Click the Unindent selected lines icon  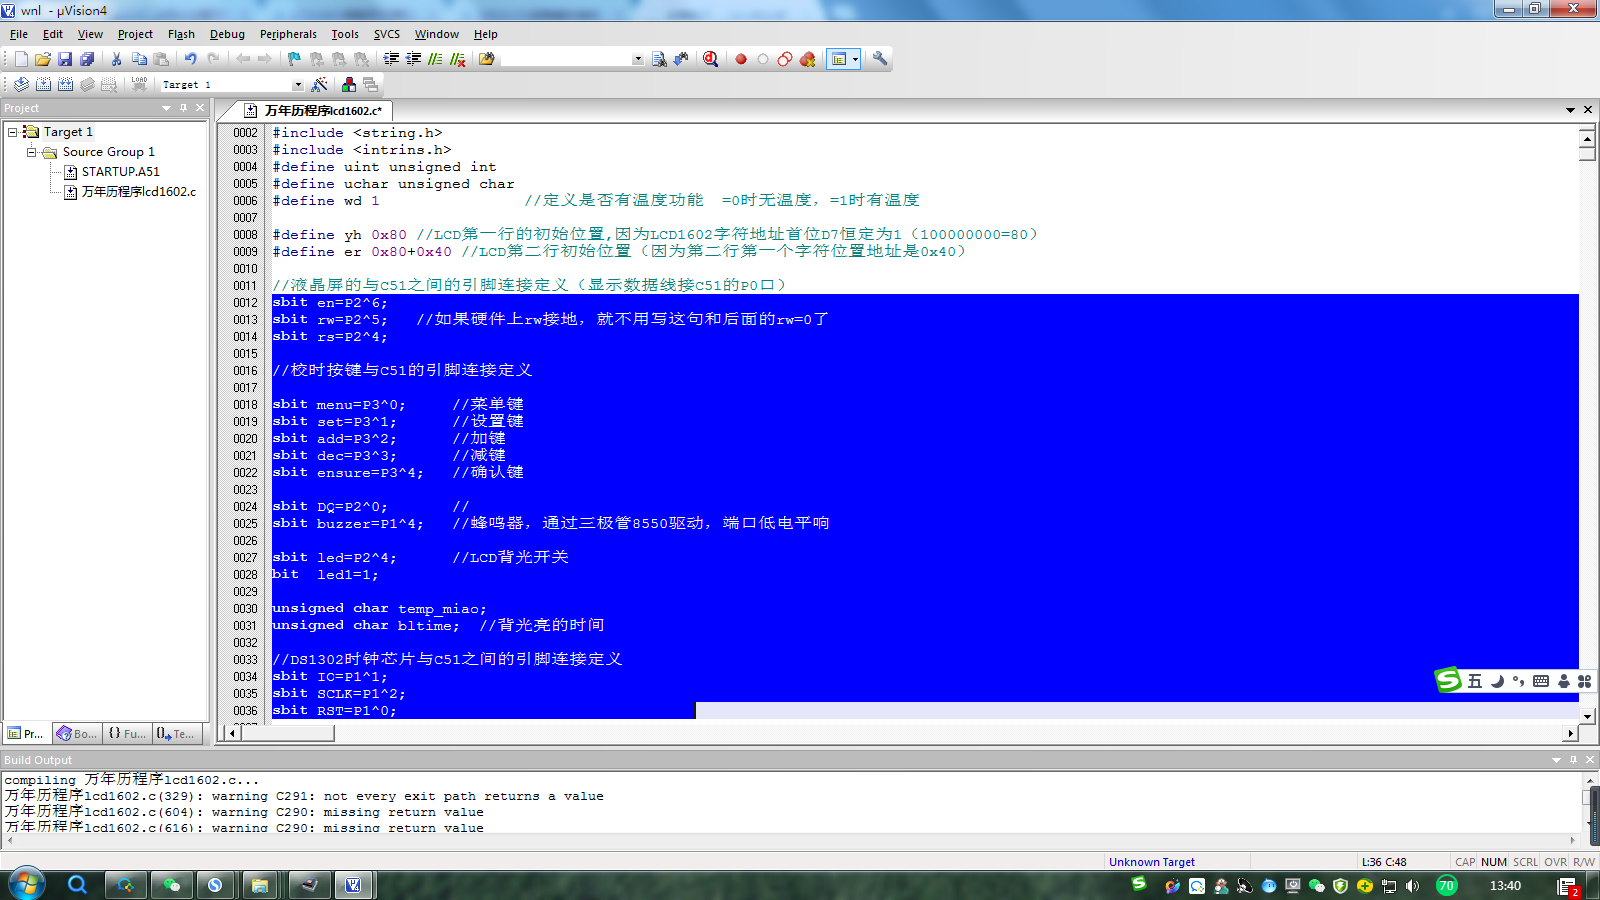coord(413,59)
